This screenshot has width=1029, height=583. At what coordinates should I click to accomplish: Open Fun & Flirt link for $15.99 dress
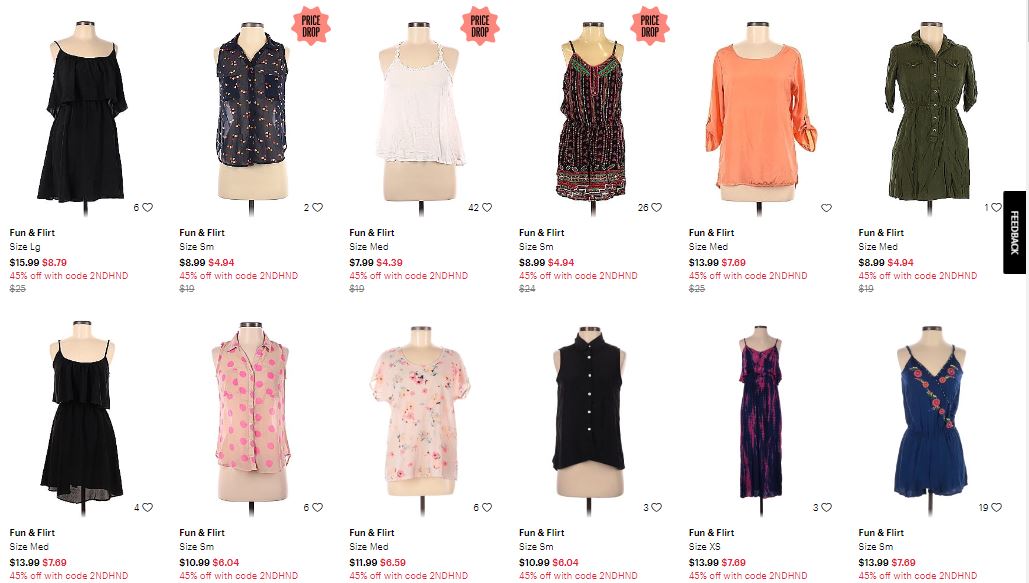pyautogui.click(x=32, y=232)
